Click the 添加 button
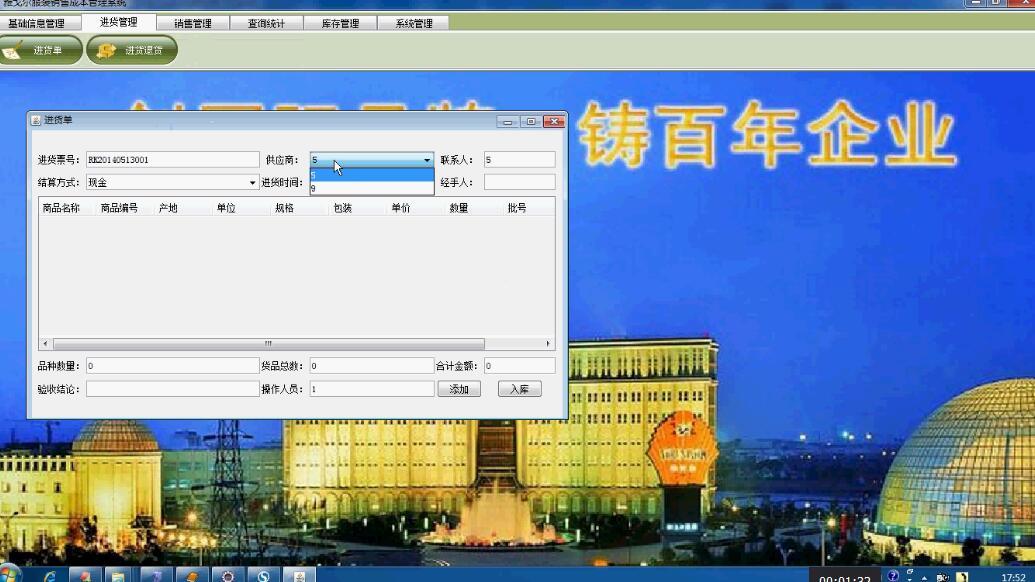Screen dimensions: 1035x582 click(459, 389)
